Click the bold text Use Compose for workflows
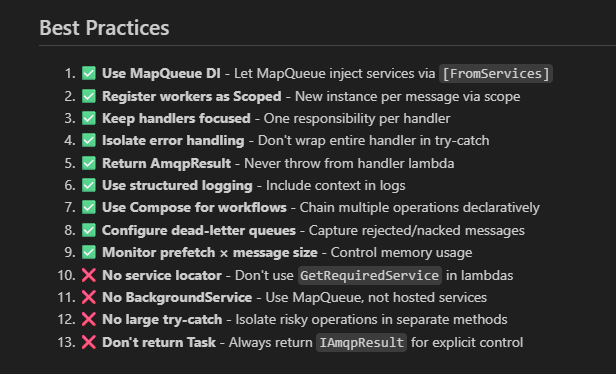The image size is (616, 374). point(194,207)
